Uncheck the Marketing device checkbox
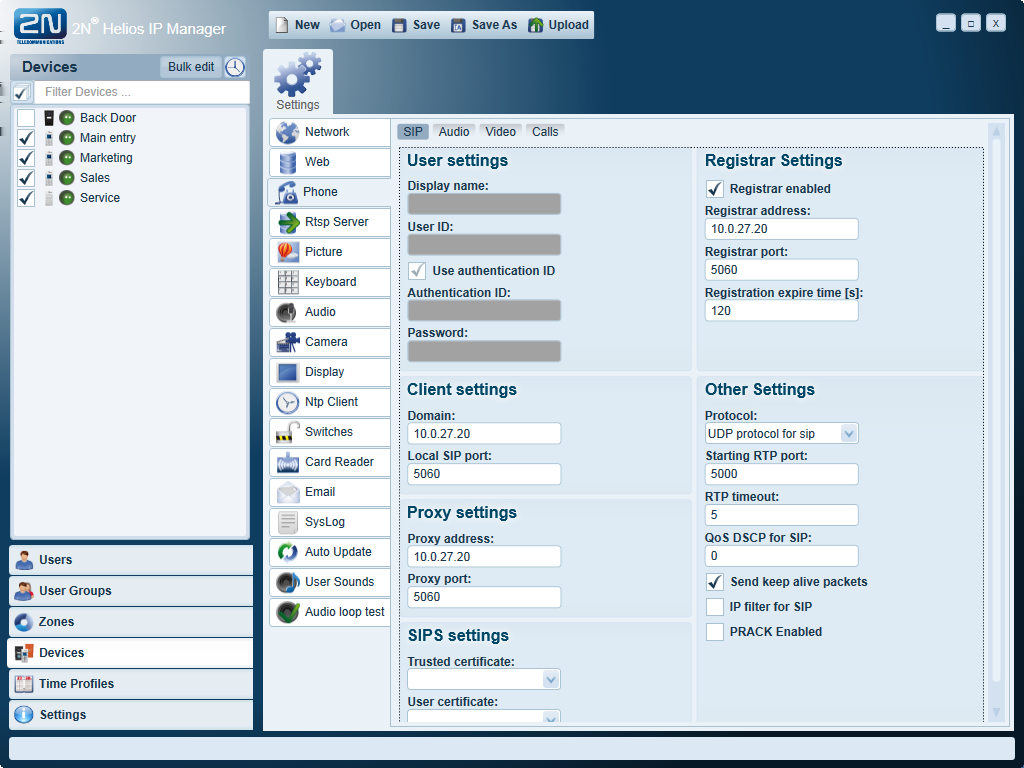This screenshot has height=768, width=1024. point(26,158)
